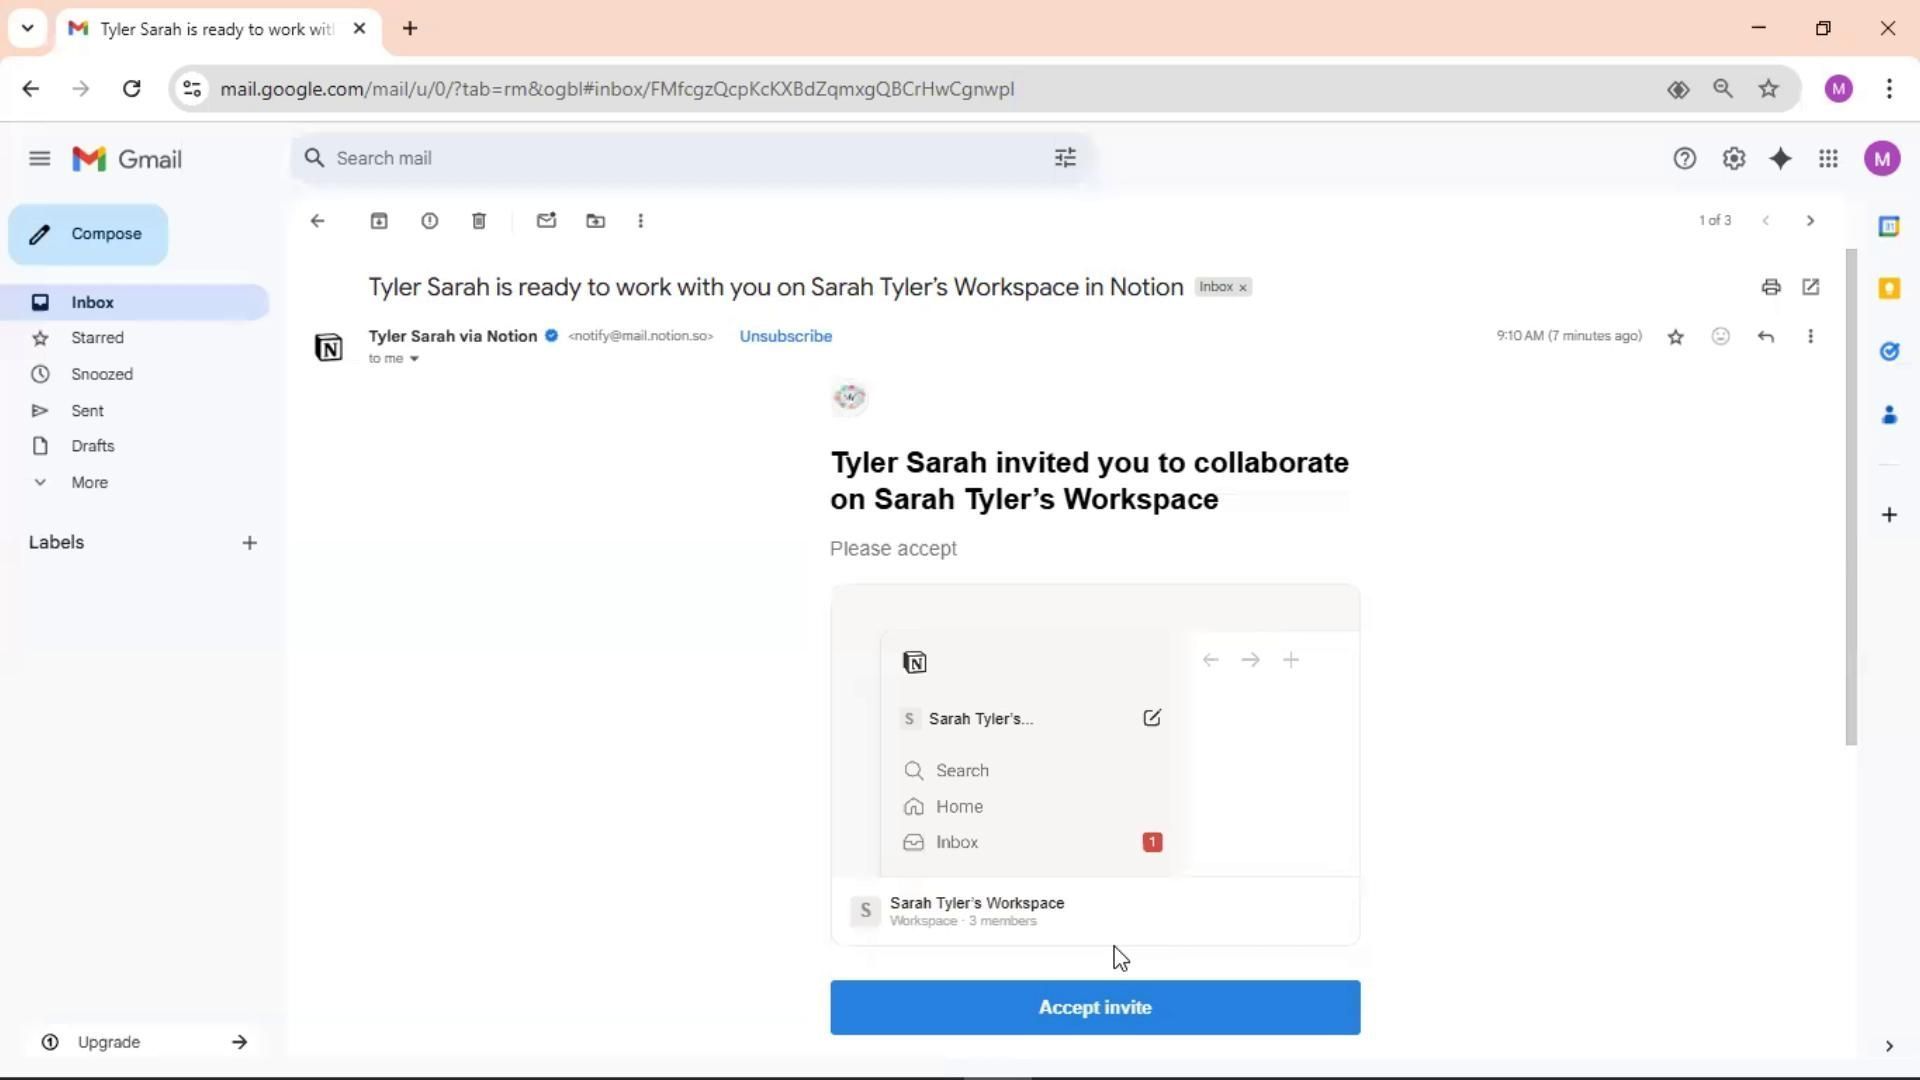Image resolution: width=1920 pixels, height=1080 pixels.
Task: Star the Notion invite email
Action: 1676,337
